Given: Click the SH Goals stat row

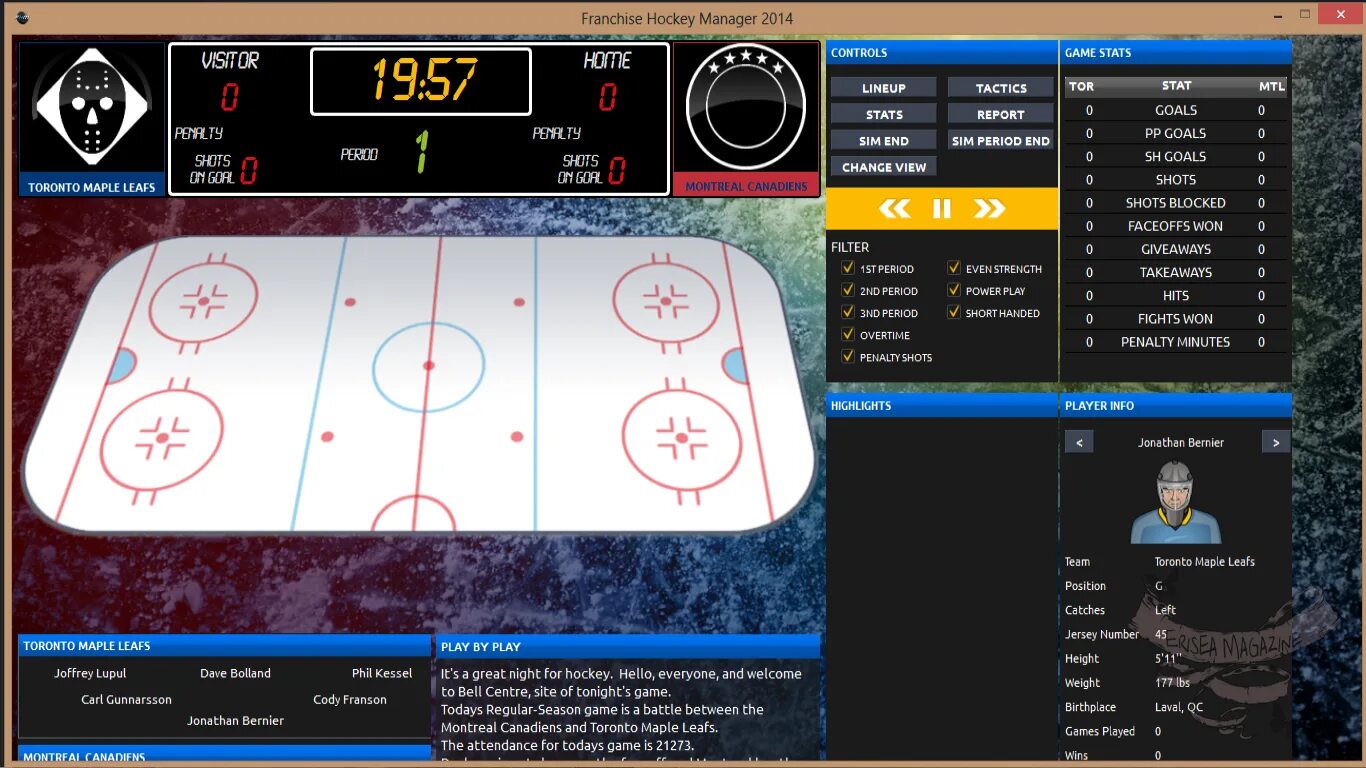Looking at the screenshot, I should tap(1176, 156).
